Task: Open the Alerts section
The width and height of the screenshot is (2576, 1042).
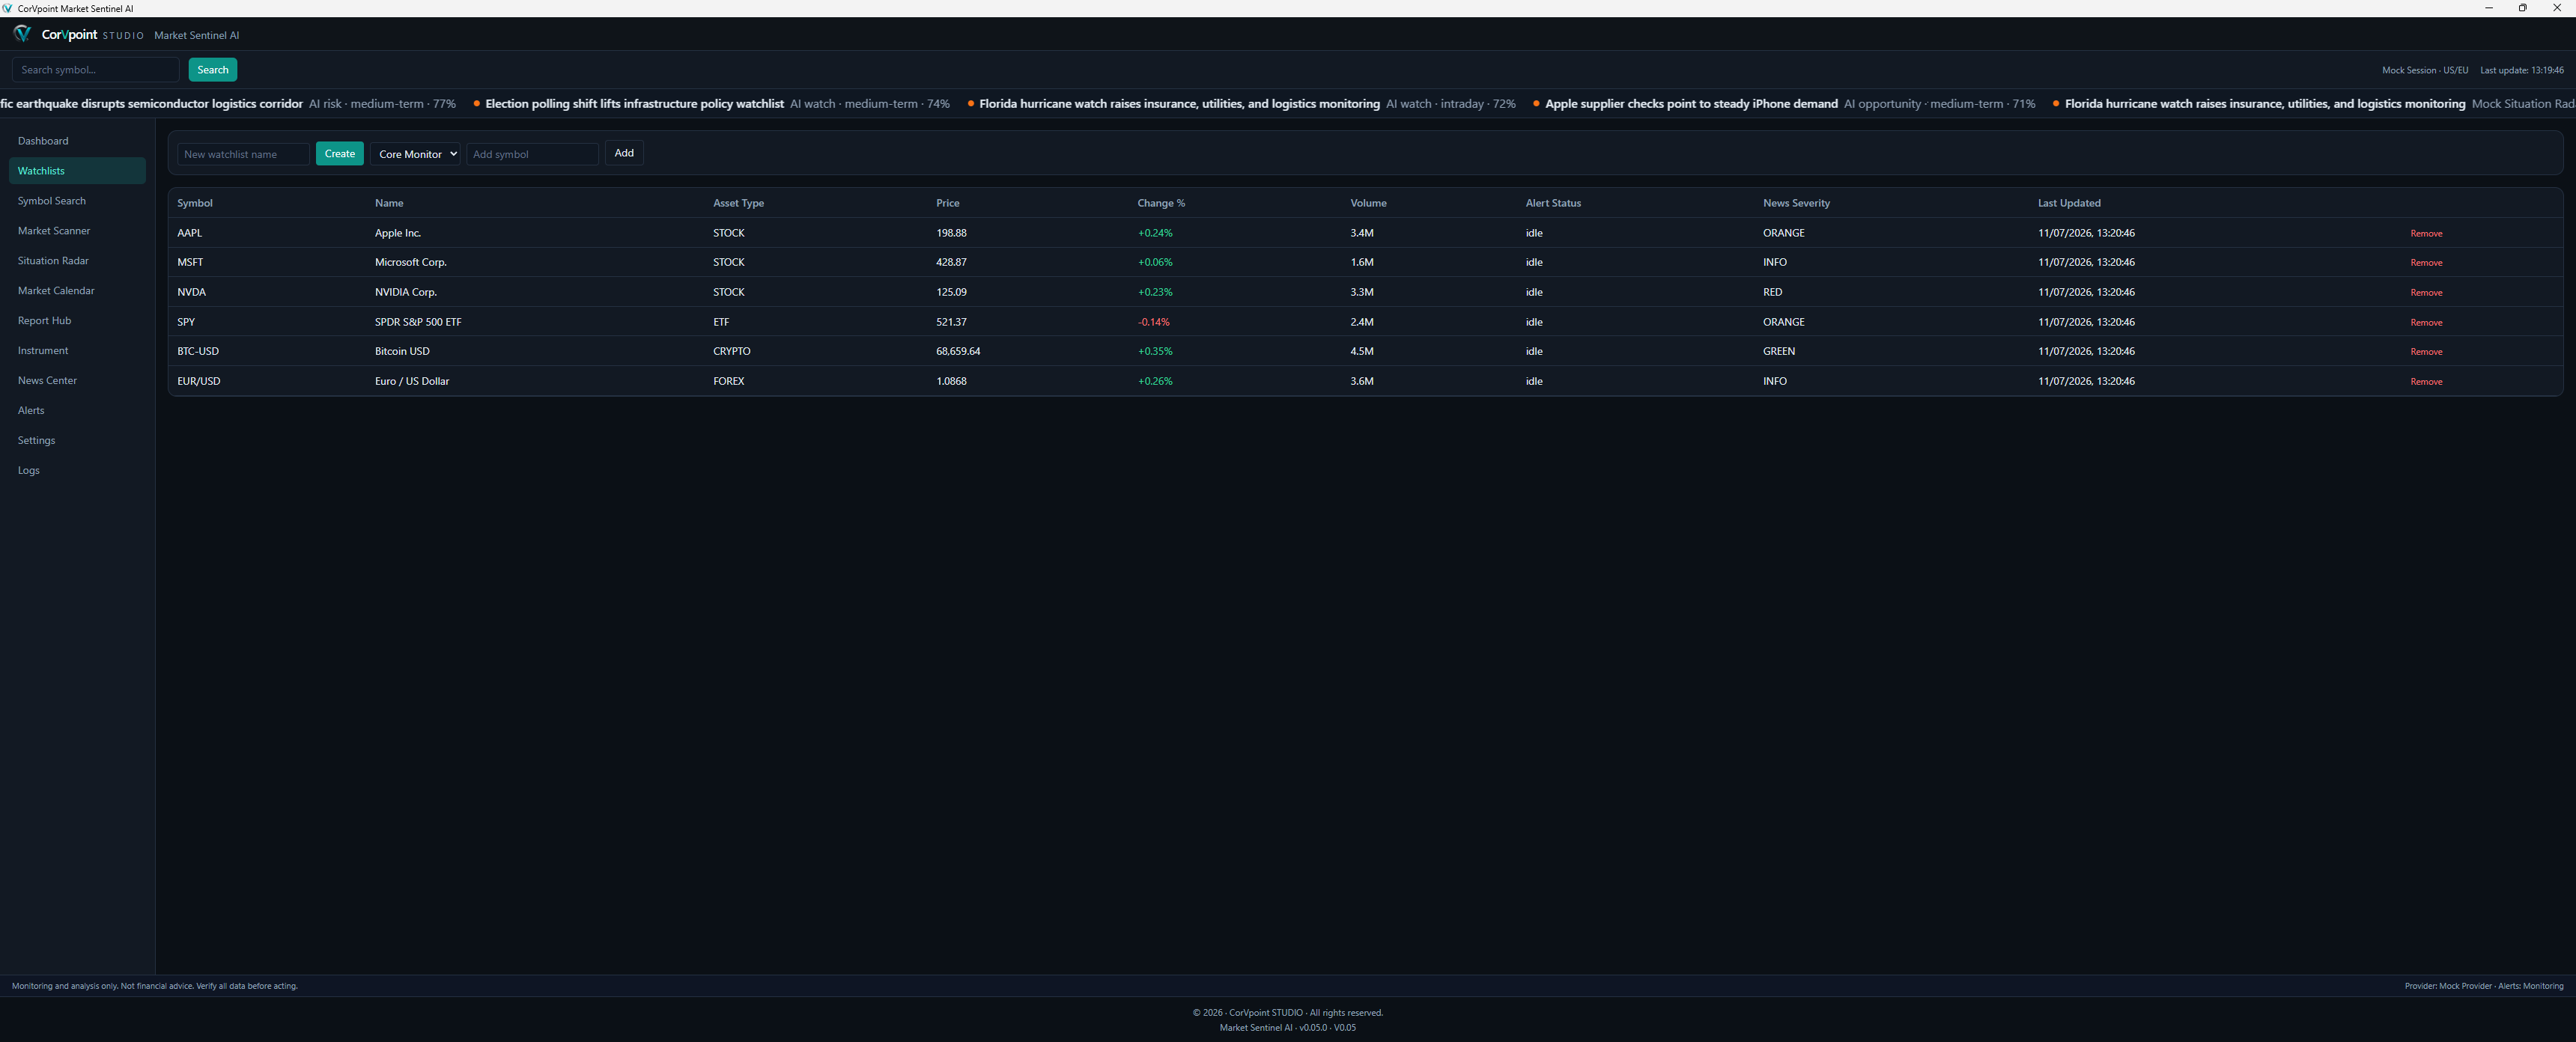Action: tap(77, 411)
